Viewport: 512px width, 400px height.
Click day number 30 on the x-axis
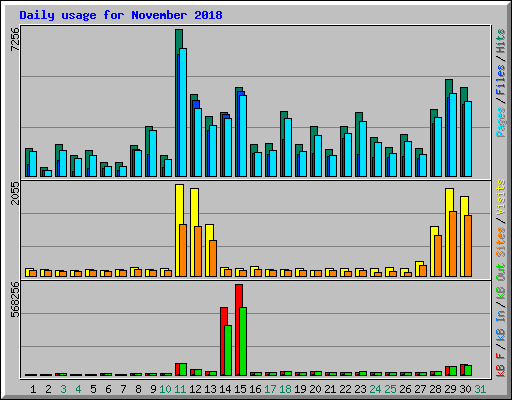465,389
